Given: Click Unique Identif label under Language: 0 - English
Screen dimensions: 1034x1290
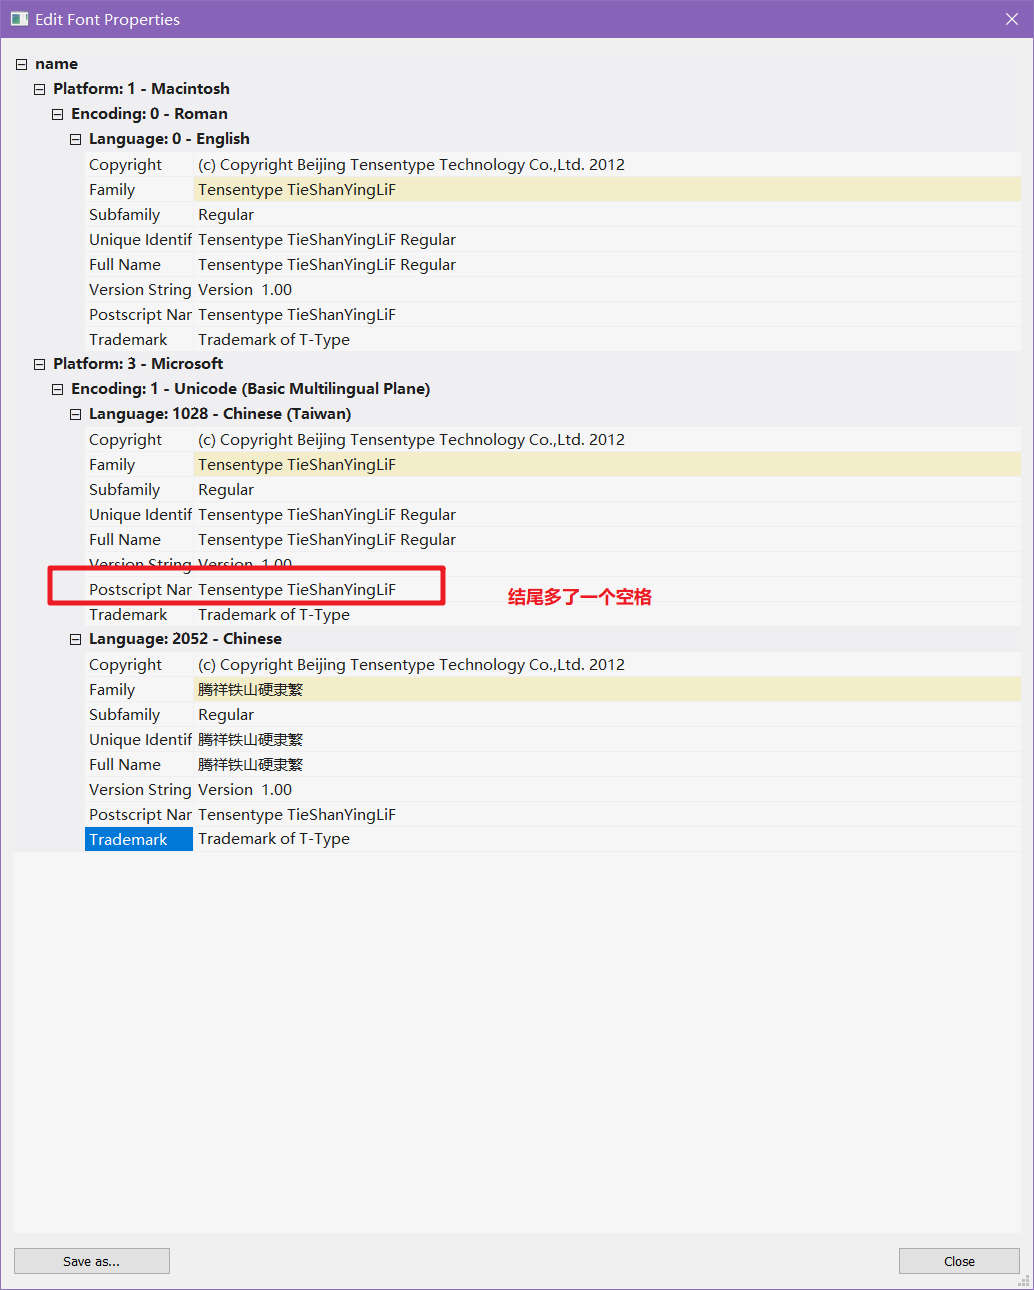Looking at the screenshot, I should (139, 239).
